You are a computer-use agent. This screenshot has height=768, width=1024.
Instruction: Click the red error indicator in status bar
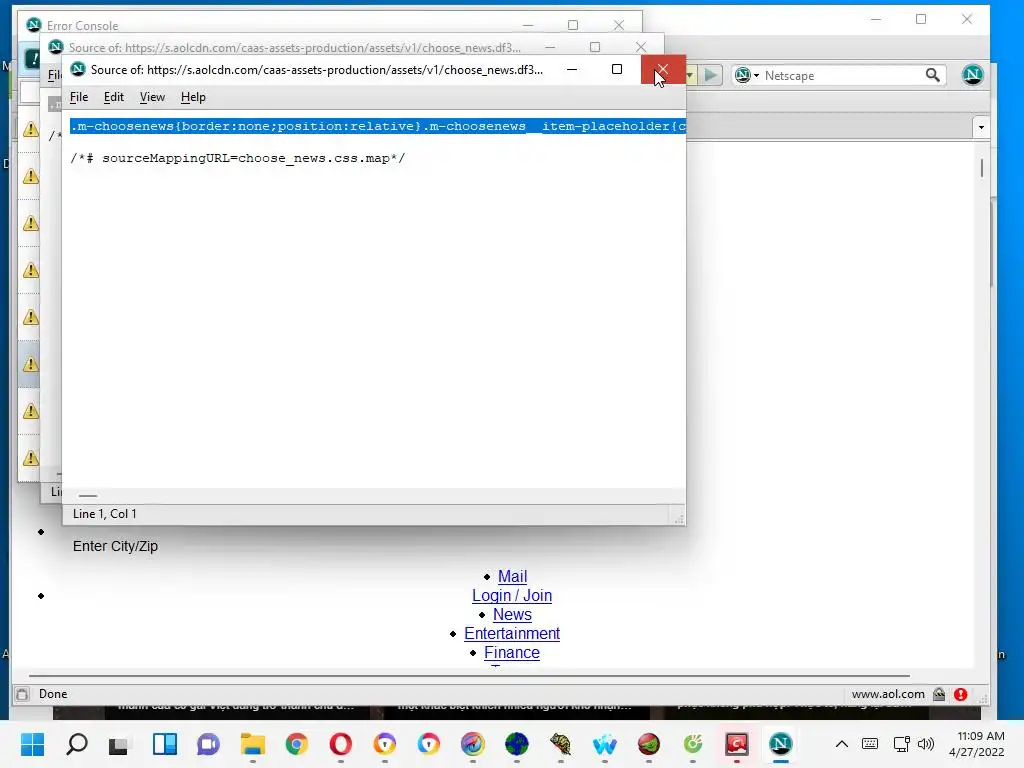pos(960,694)
